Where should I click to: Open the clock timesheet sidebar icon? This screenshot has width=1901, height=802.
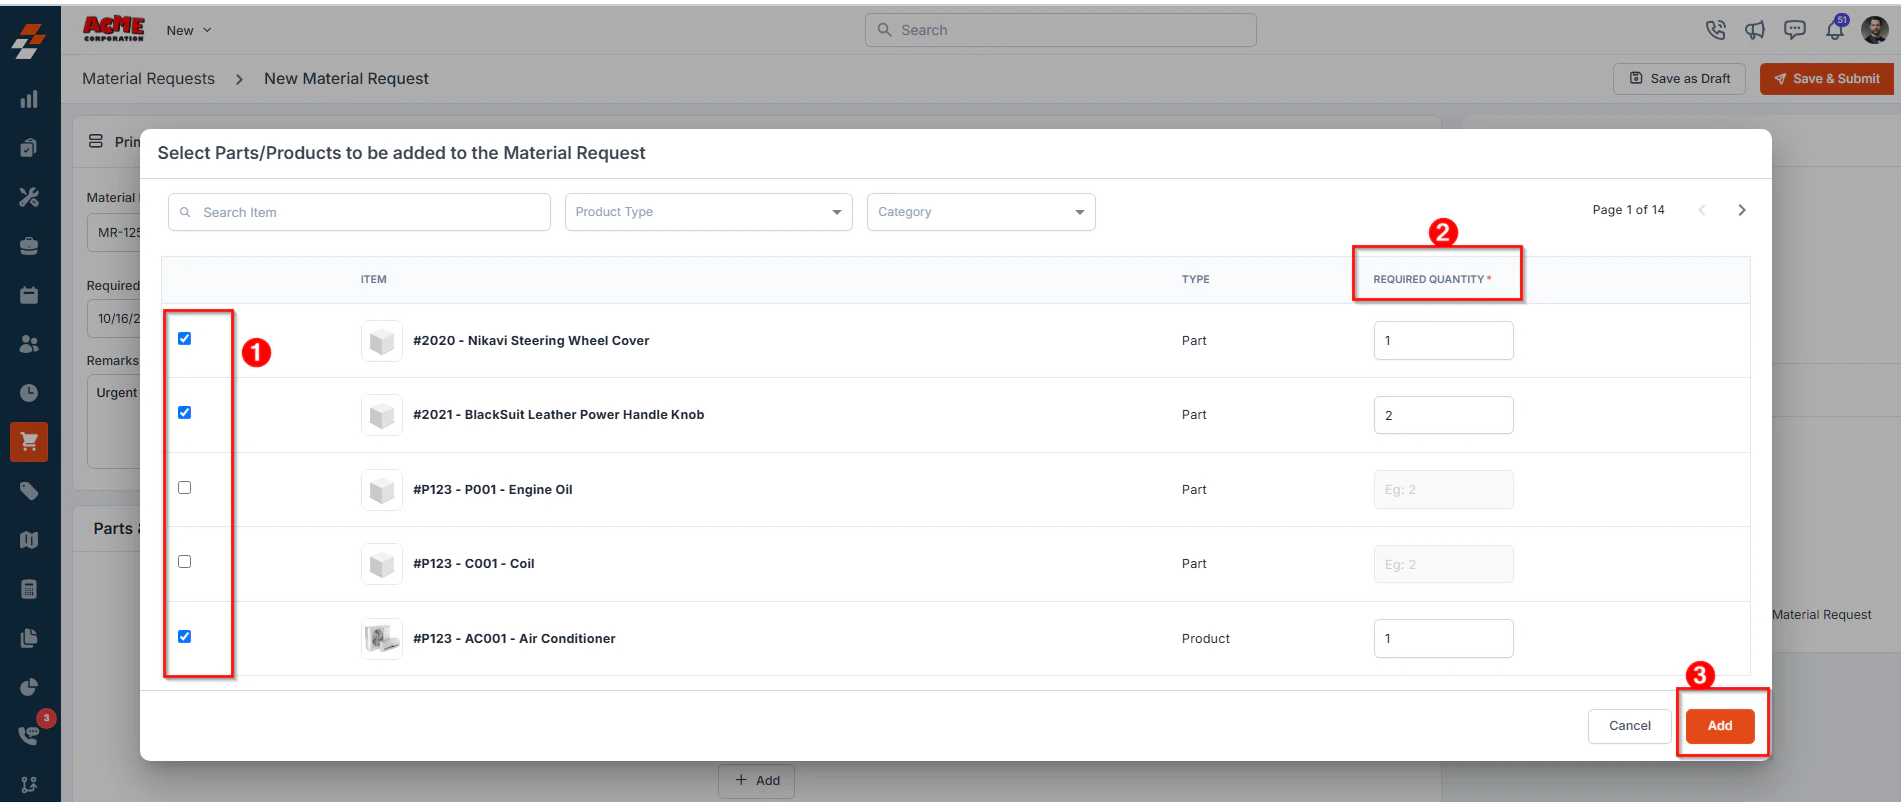pyautogui.click(x=29, y=393)
